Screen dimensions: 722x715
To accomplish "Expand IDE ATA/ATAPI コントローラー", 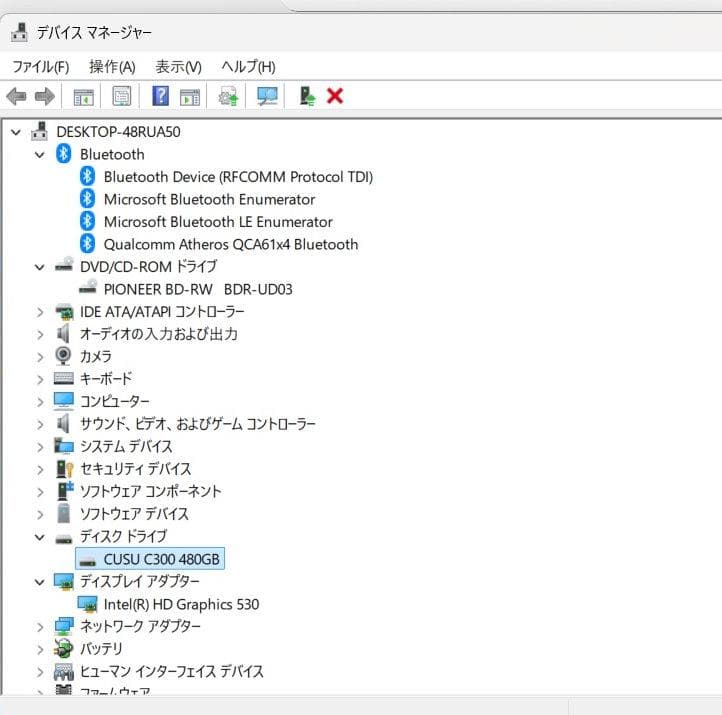I will coord(40,313).
